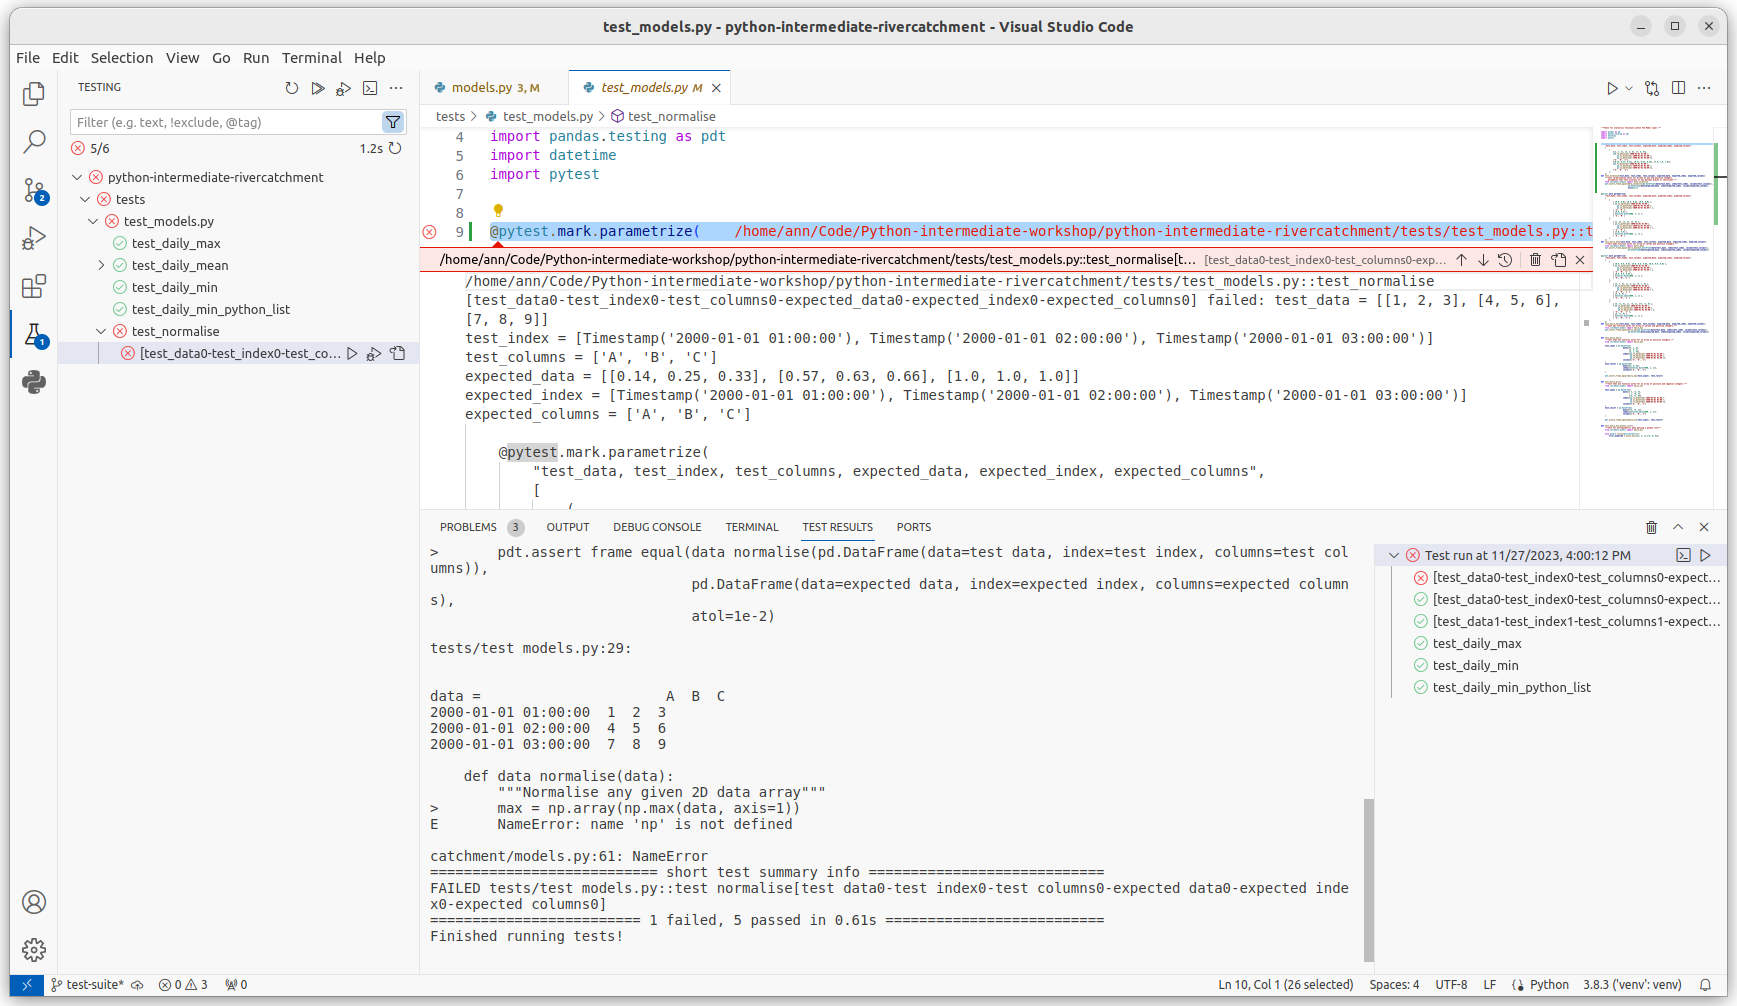Change Spaces: 4 indentation setting
The width and height of the screenshot is (1737, 1006).
[1394, 985]
